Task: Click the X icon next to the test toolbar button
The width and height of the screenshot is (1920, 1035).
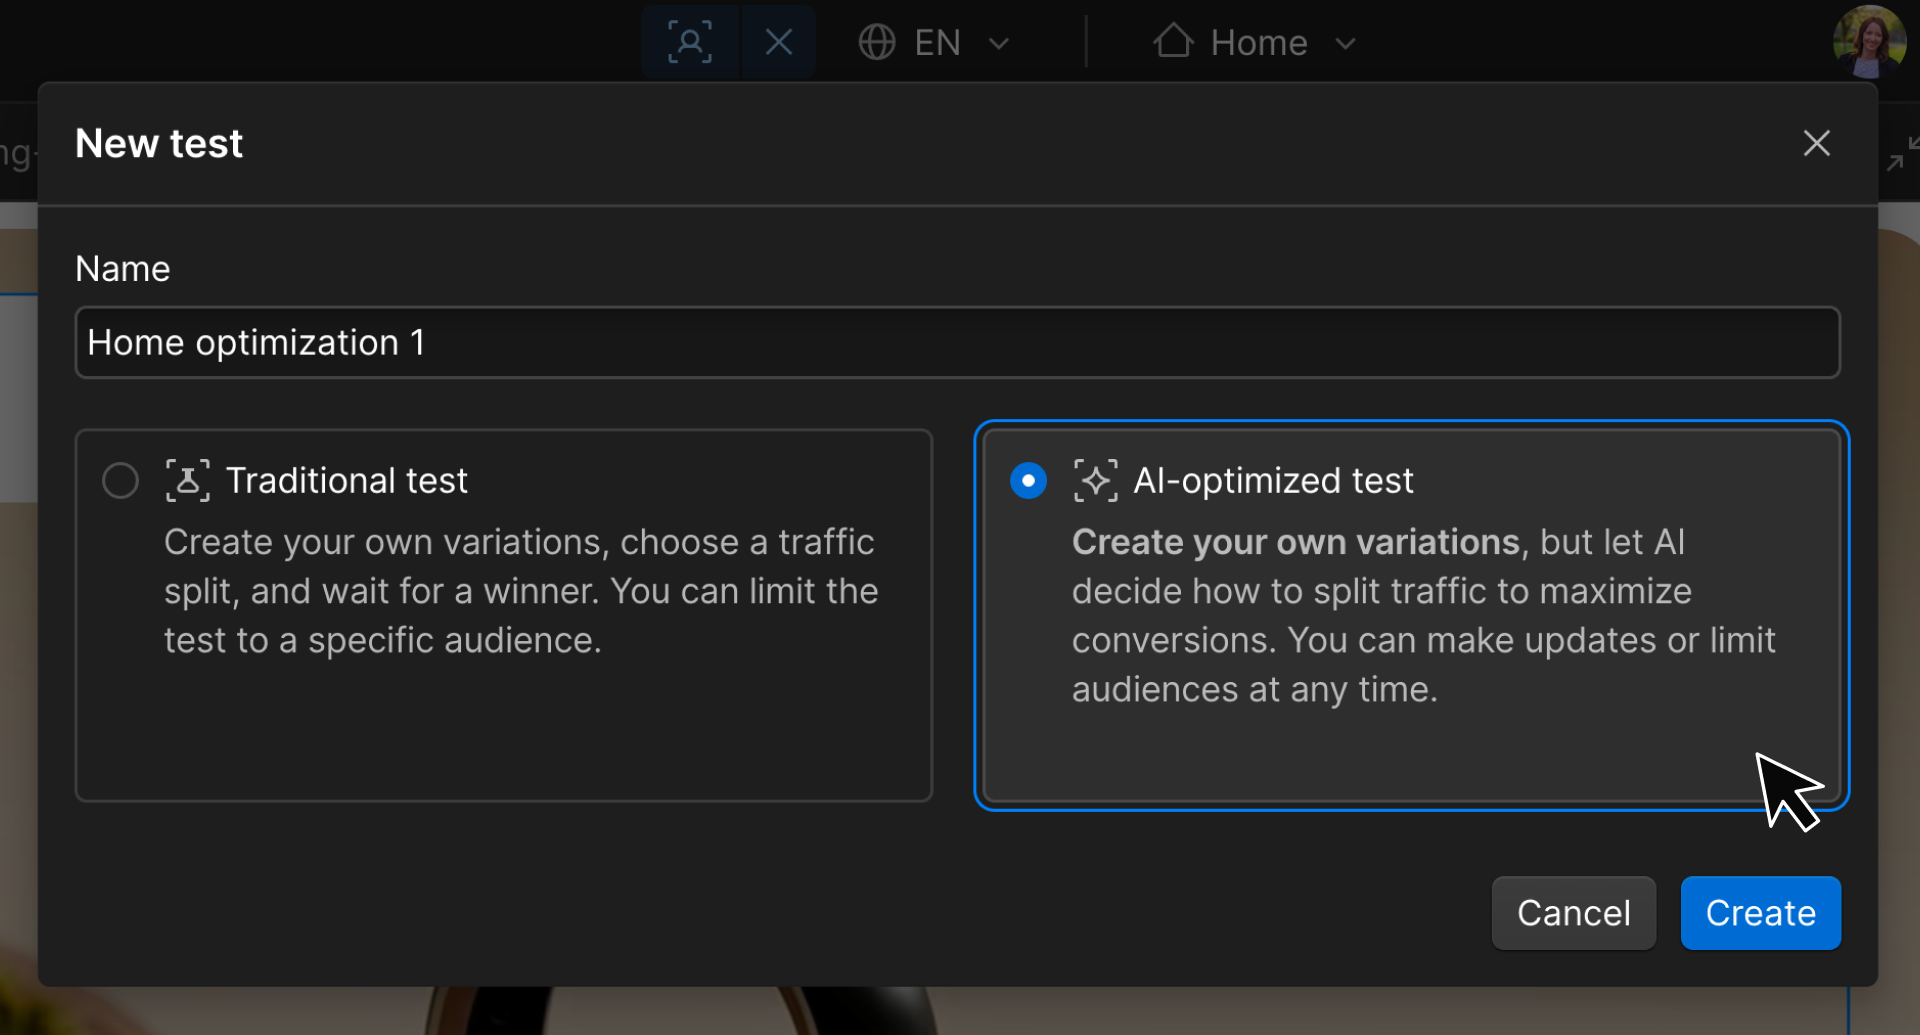Action: click(779, 42)
